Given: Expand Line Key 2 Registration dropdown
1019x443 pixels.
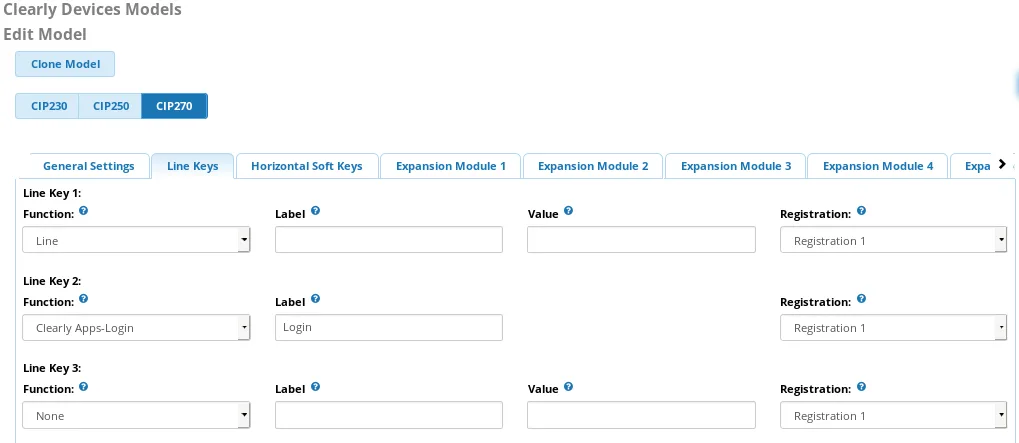Looking at the screenshot, I should click(x=893, y=327).
